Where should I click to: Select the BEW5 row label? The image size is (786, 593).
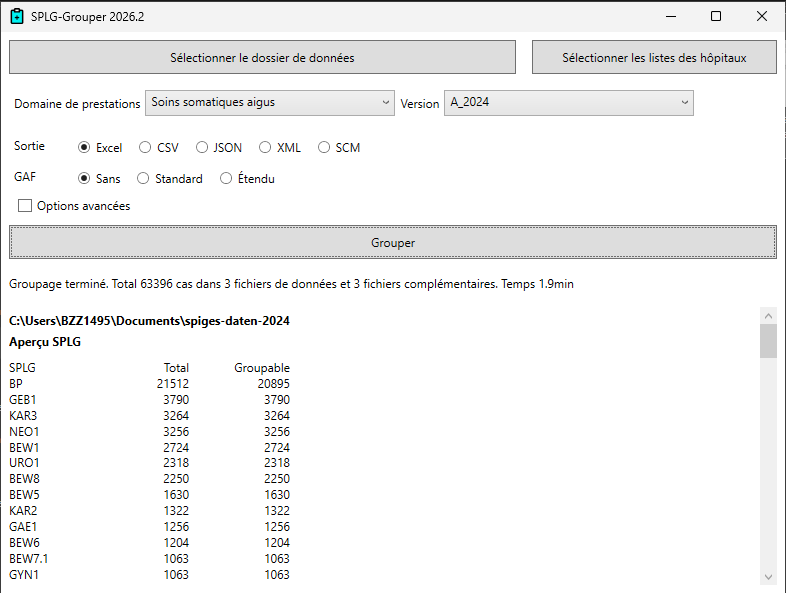pyautogui.click(x=24, y=495)
